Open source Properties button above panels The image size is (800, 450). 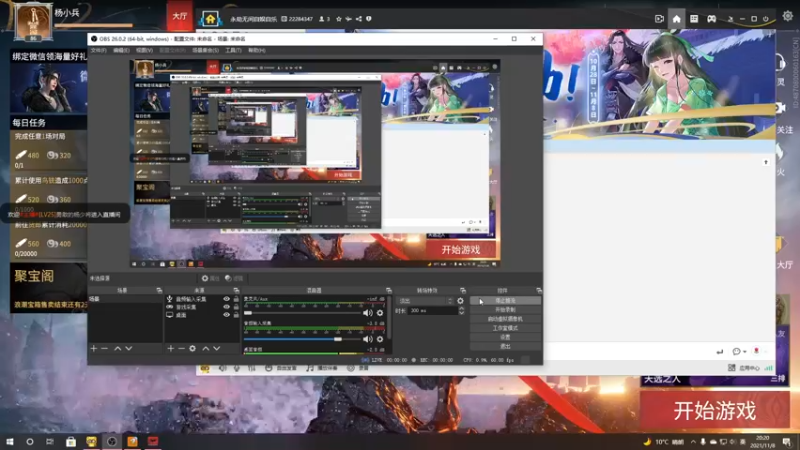210,279
